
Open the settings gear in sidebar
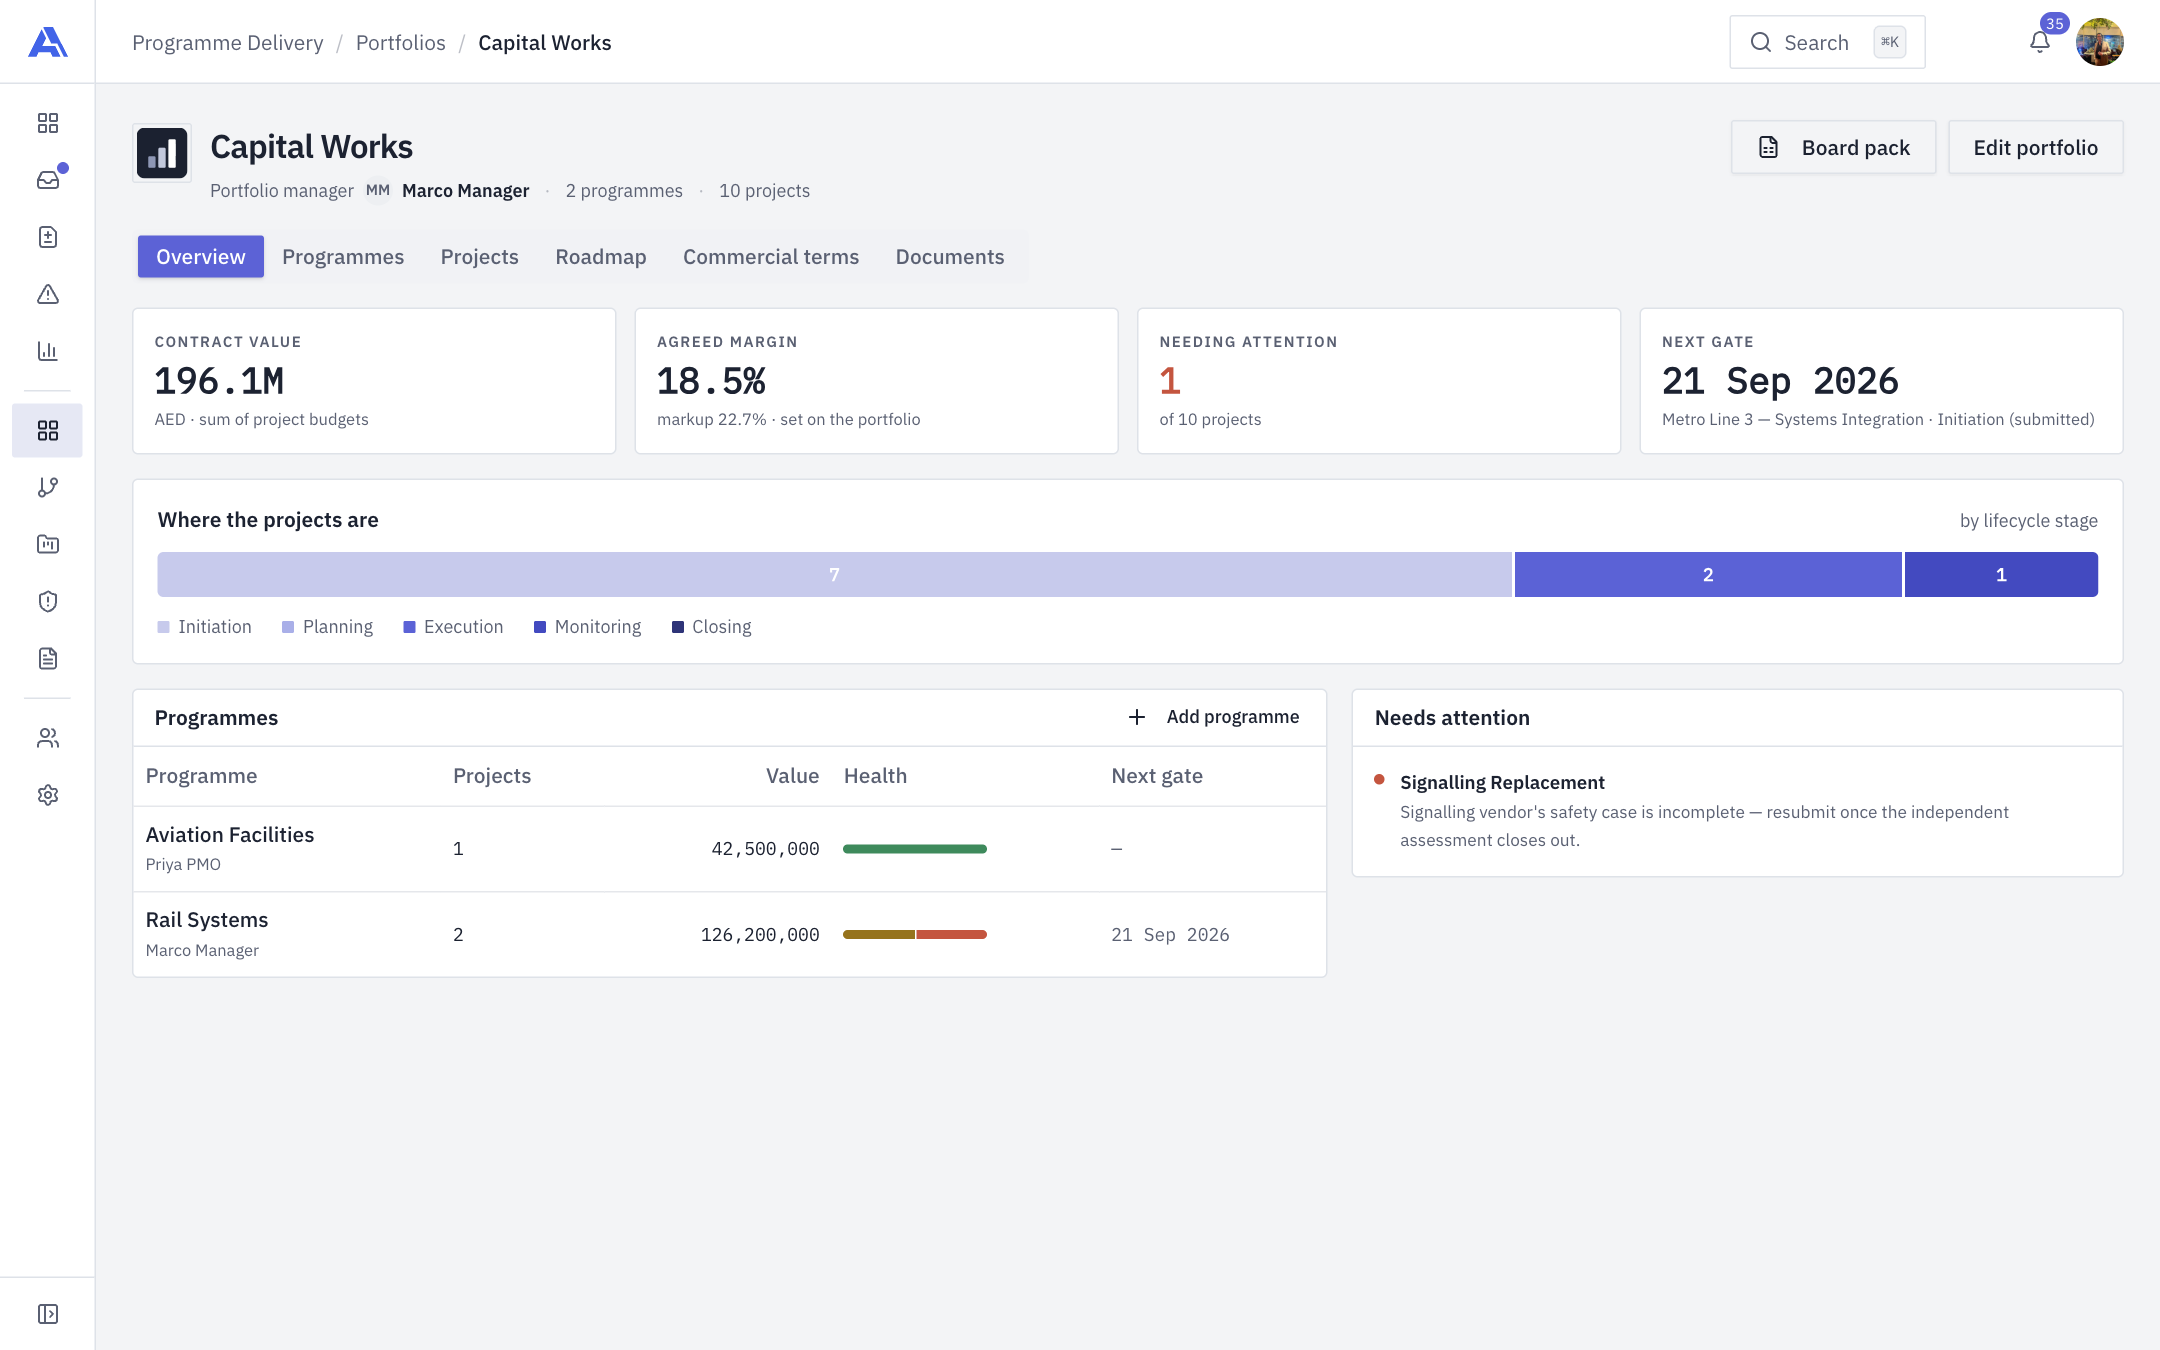point(48,795)
